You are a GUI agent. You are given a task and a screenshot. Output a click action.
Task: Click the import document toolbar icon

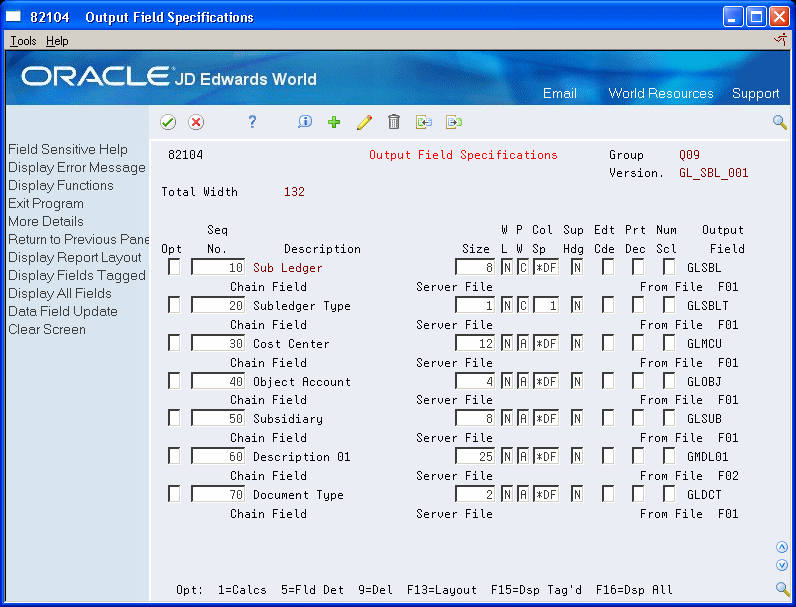tap(423, 122)
